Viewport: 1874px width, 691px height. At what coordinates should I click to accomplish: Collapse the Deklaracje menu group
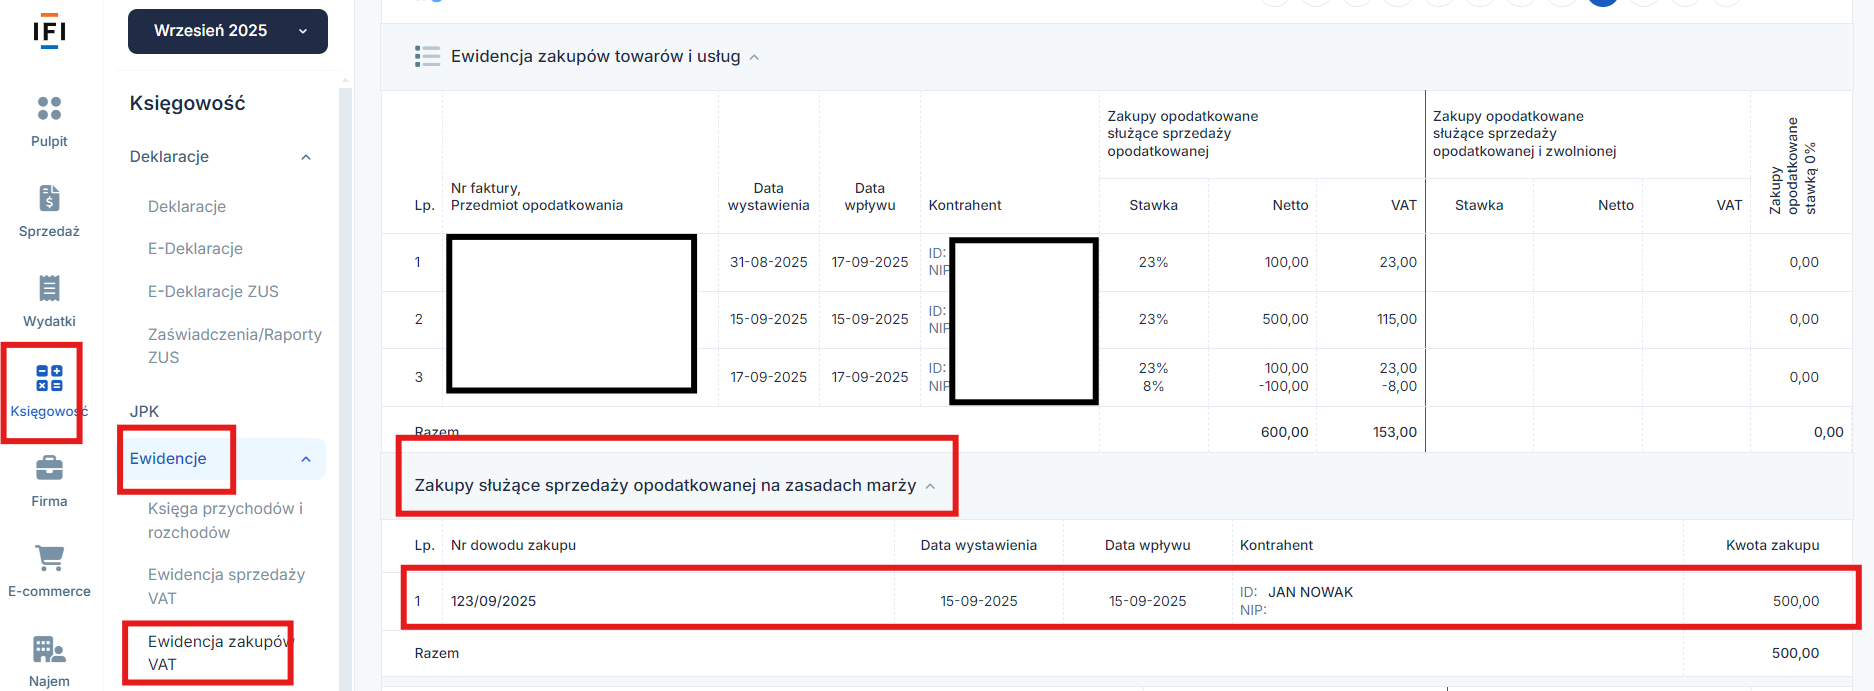(x=306, y=157)
